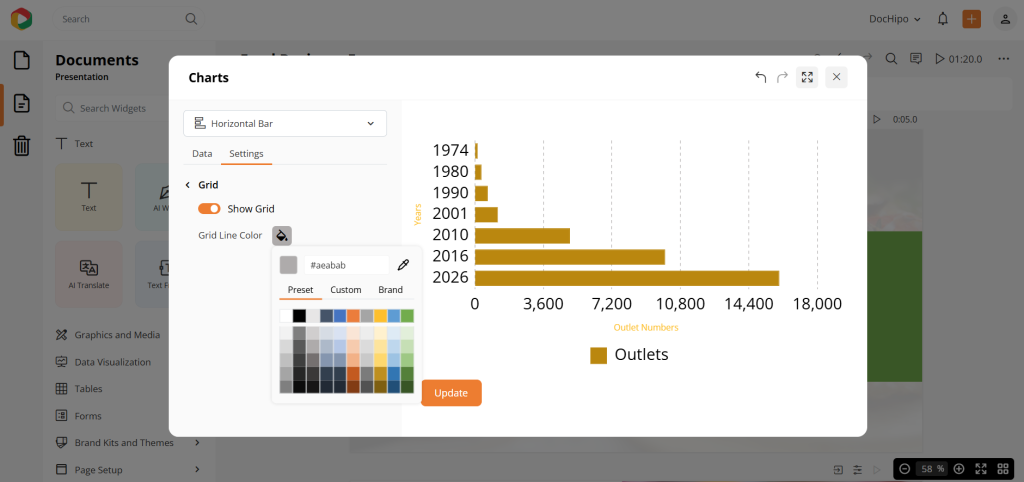Pick color with the eyedropper tool
Screen dimensions: 1024x482
tap(403, 265)
